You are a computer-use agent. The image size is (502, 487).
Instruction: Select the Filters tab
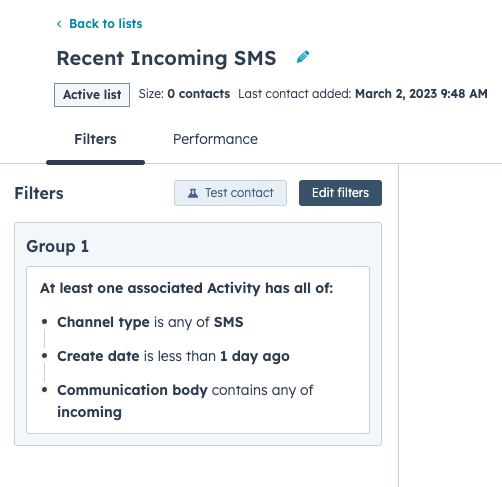click(95, 139)
